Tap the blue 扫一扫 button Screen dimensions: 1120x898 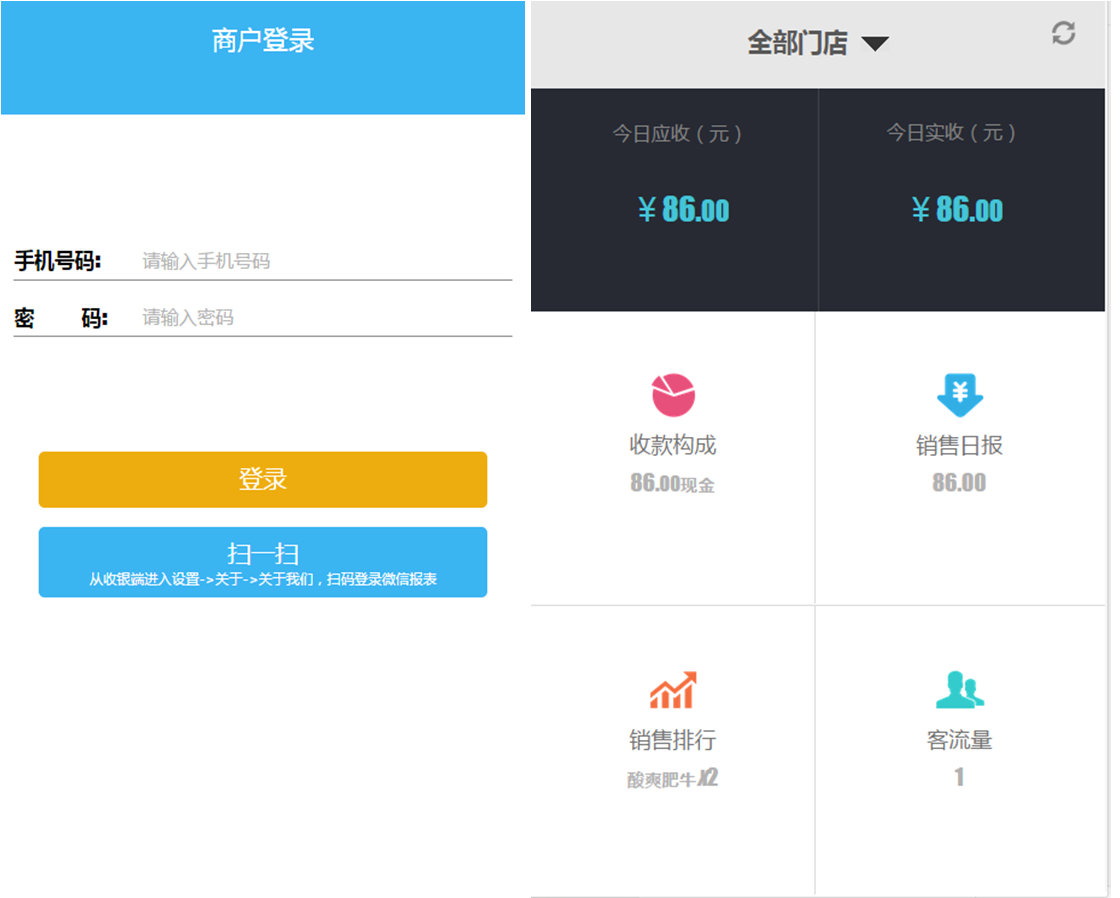coord(263,562)
